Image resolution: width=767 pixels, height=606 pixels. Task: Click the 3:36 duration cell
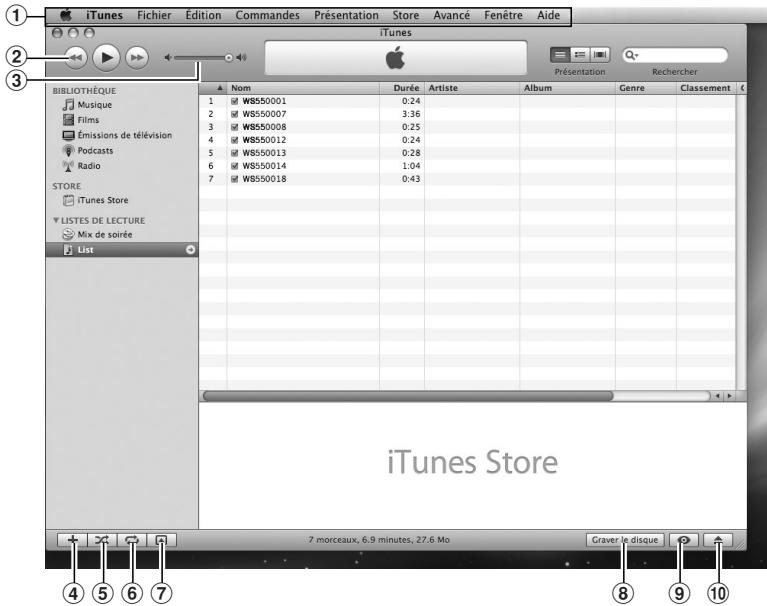[x=411, y=114]
